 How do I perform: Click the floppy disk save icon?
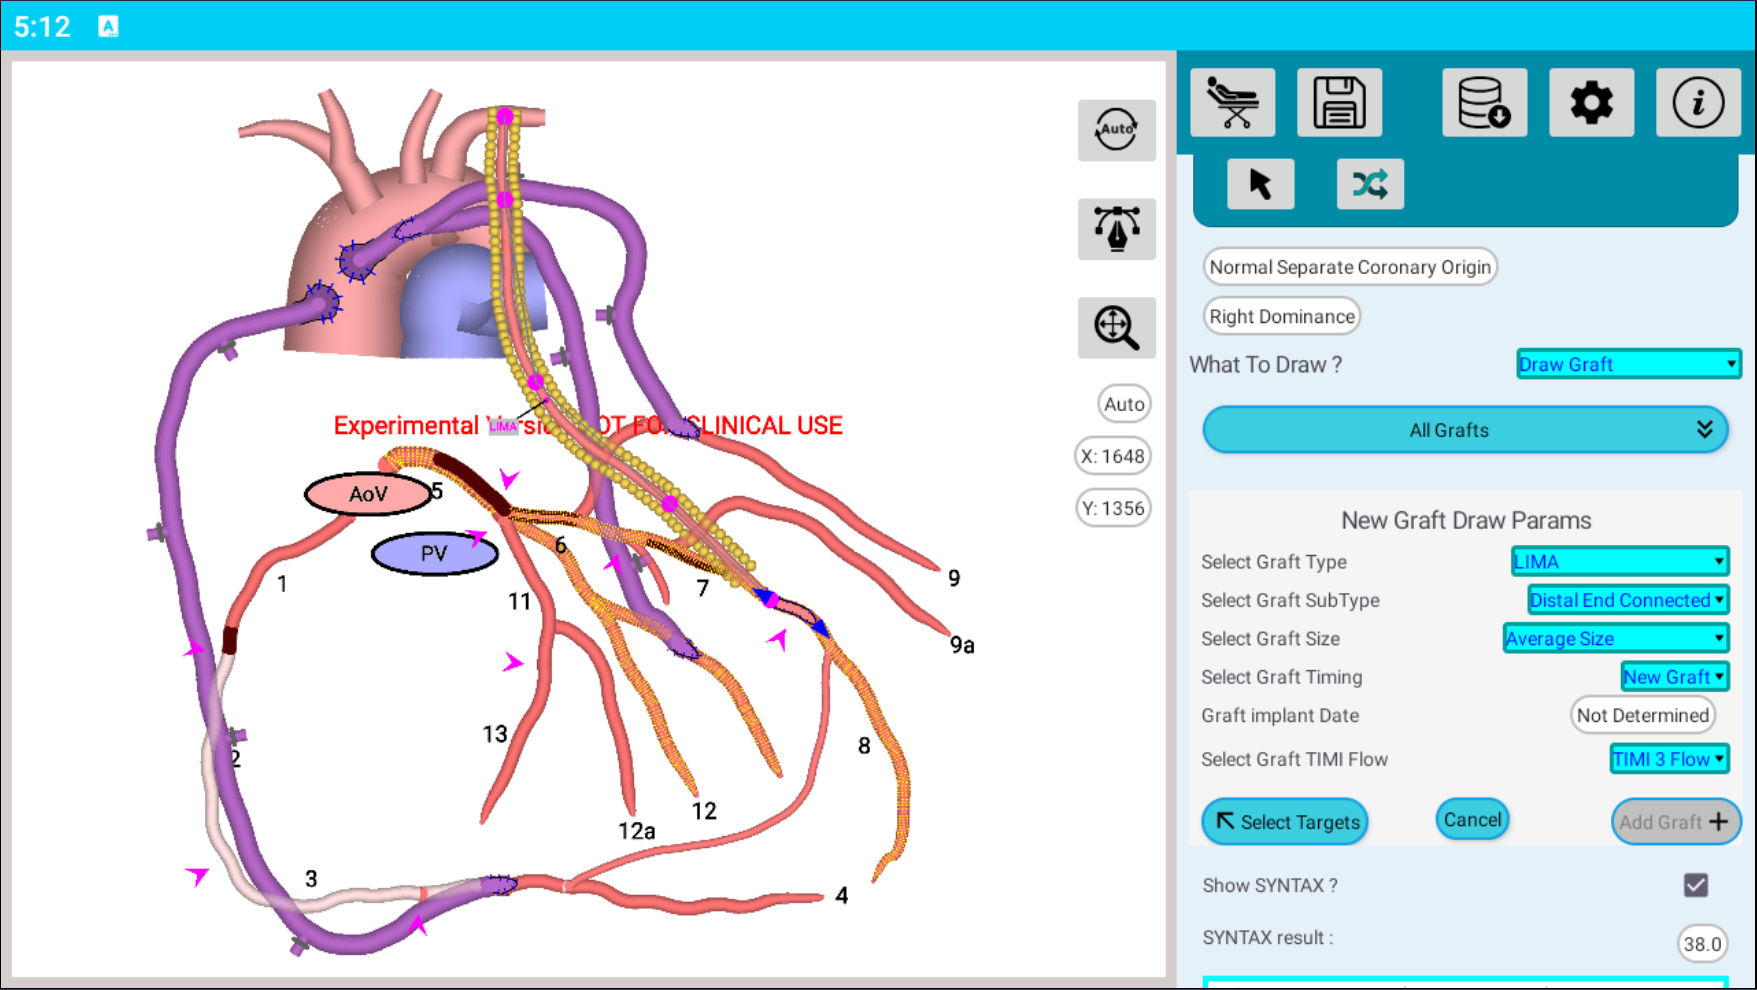click(1339, 102)
